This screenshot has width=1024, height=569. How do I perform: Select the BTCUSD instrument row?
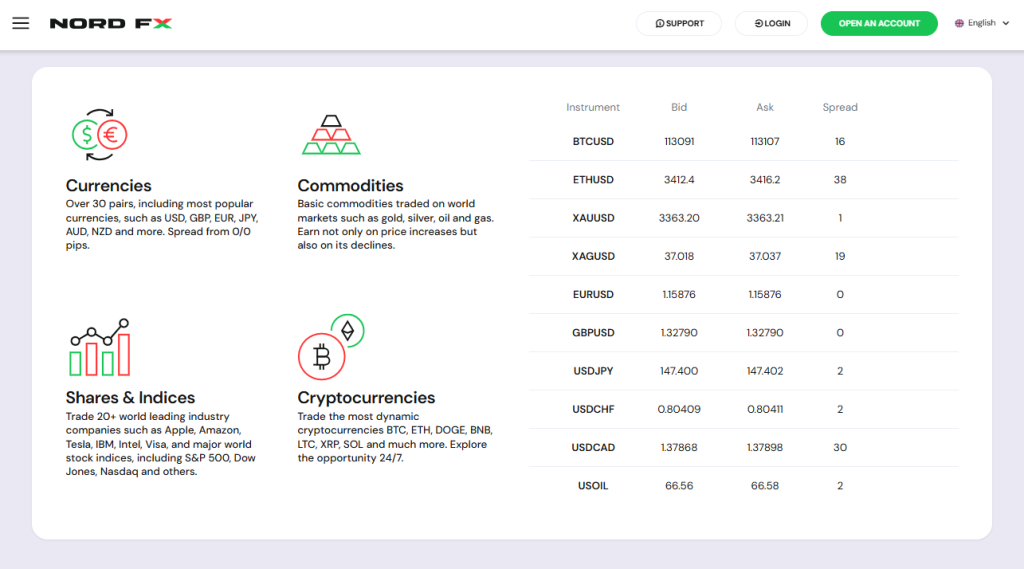coord(744,142)
